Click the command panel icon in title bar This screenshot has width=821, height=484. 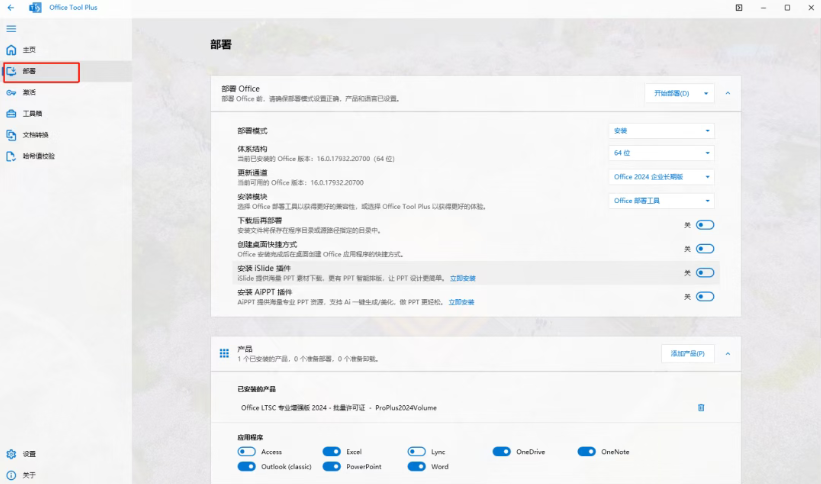coord(739,8)
